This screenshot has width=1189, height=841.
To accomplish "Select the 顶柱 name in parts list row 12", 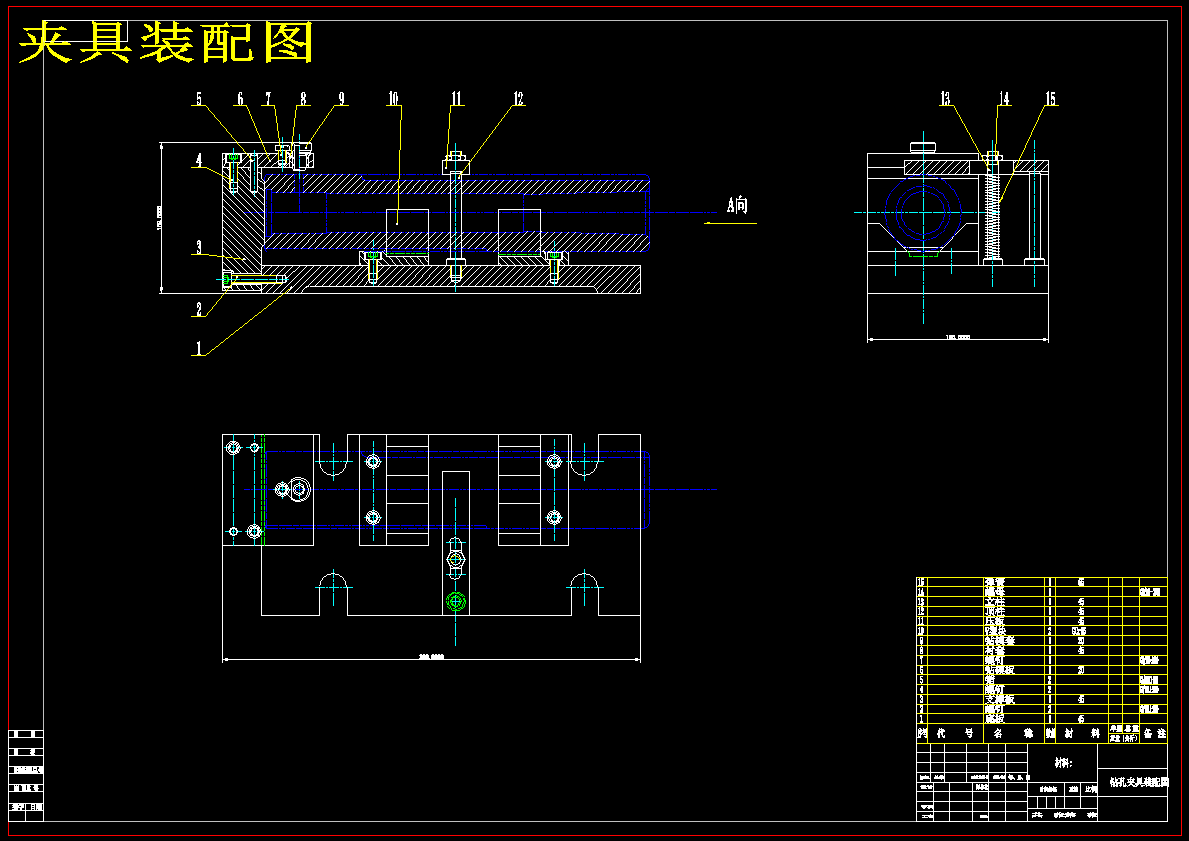I will (995, 611).
